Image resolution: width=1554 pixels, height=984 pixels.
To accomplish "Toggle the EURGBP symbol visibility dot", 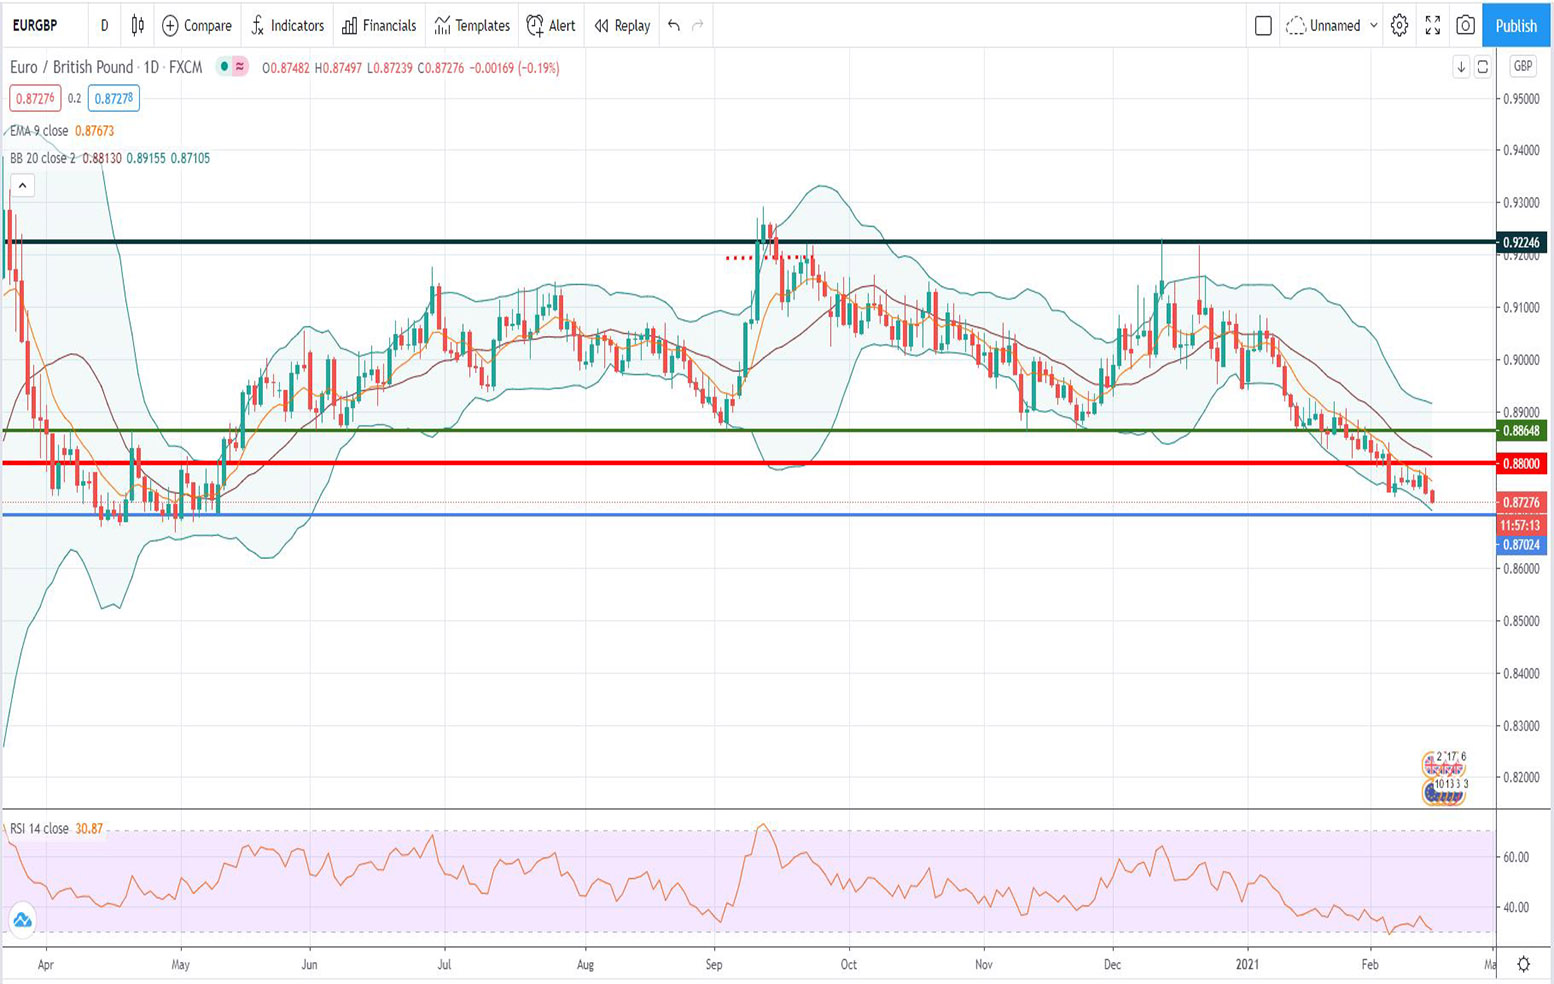I will (222, 68).
